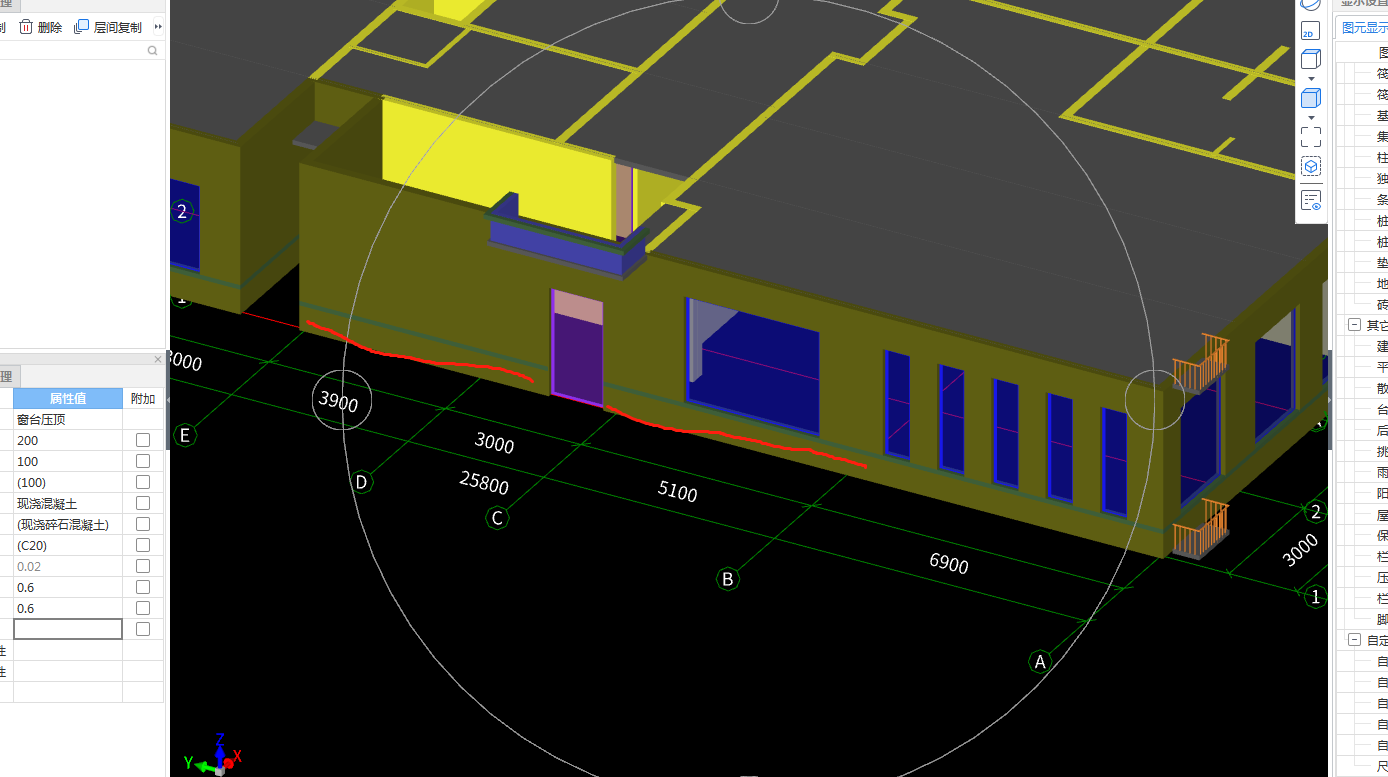
Task: Select the 窗台压顶 name cell
Action: (x=68, y=419)
